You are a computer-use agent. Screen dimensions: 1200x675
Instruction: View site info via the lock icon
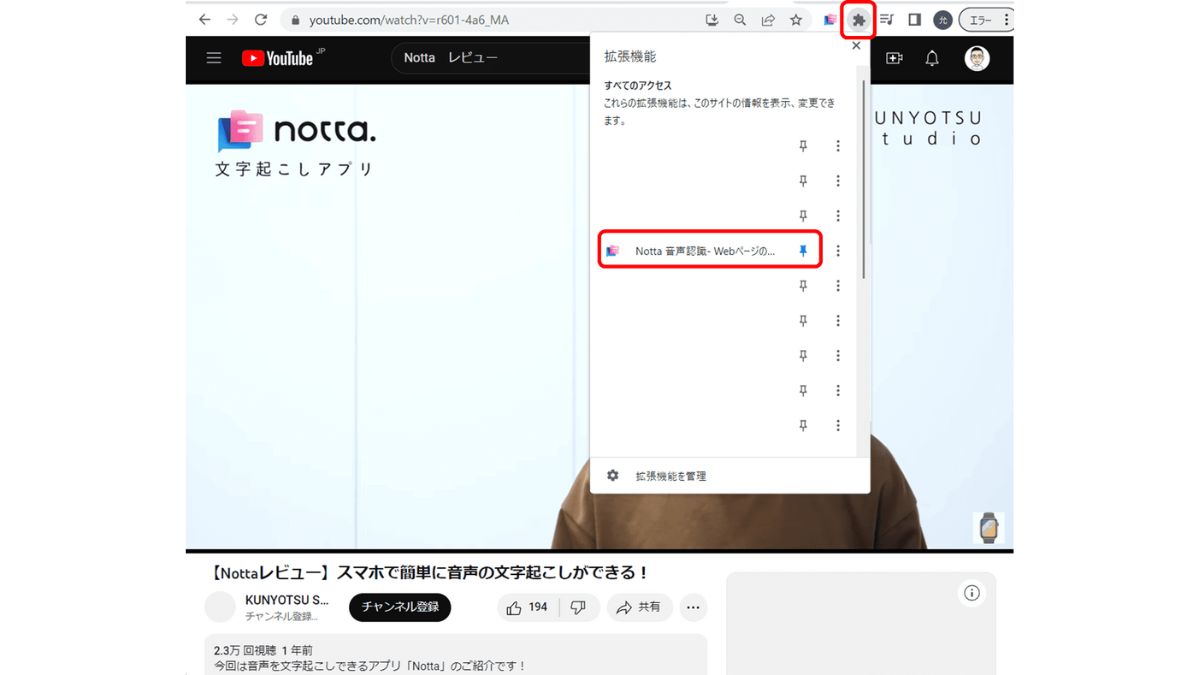[x=296, y=20]
